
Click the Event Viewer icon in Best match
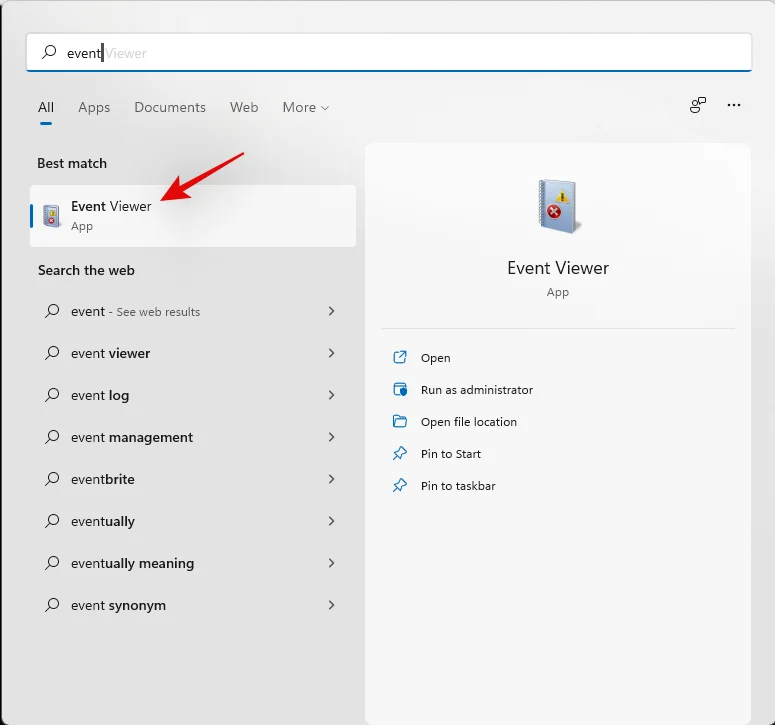pos(51,216)
